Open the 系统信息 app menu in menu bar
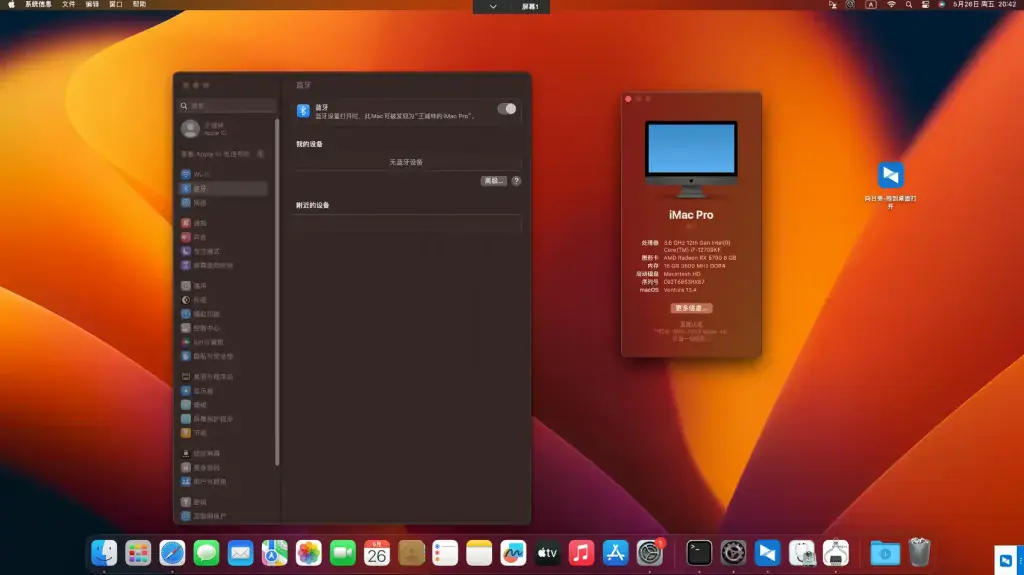Screen dimensions: 1024x575 point(38,5)
